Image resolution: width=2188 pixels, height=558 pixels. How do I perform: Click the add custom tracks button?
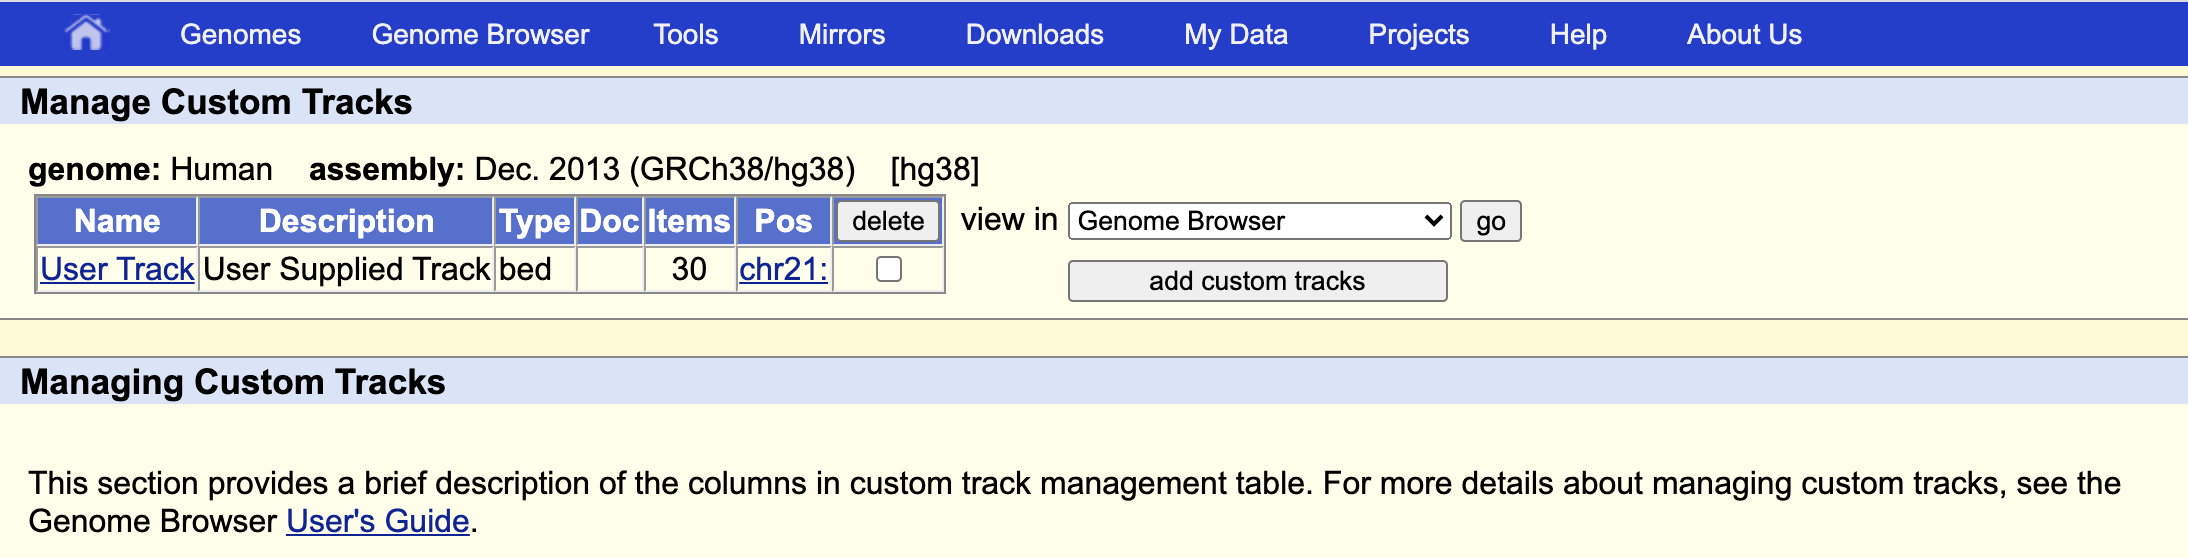click(1257, 281)
